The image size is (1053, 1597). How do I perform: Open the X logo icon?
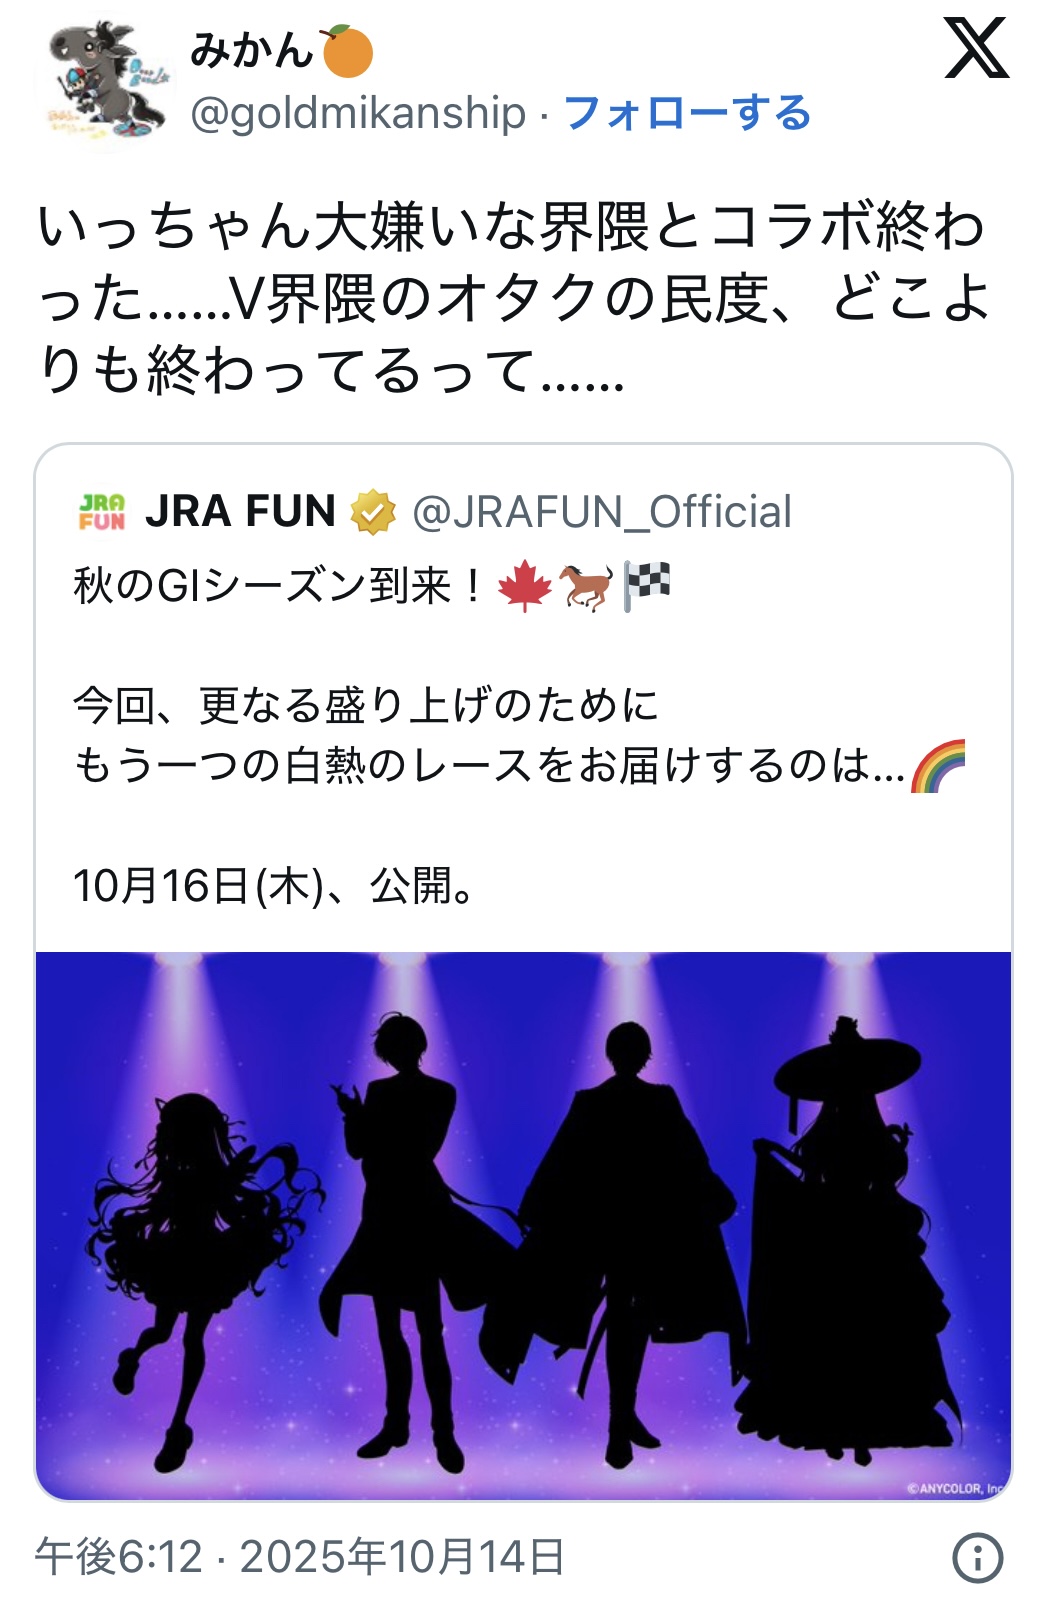tap(976, 49)
